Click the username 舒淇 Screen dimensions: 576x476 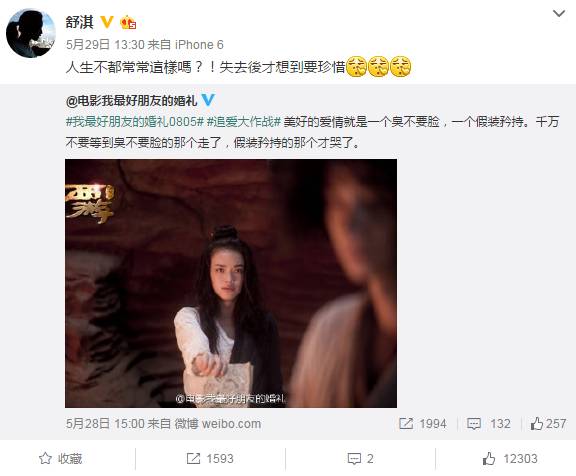coord(80,22)
